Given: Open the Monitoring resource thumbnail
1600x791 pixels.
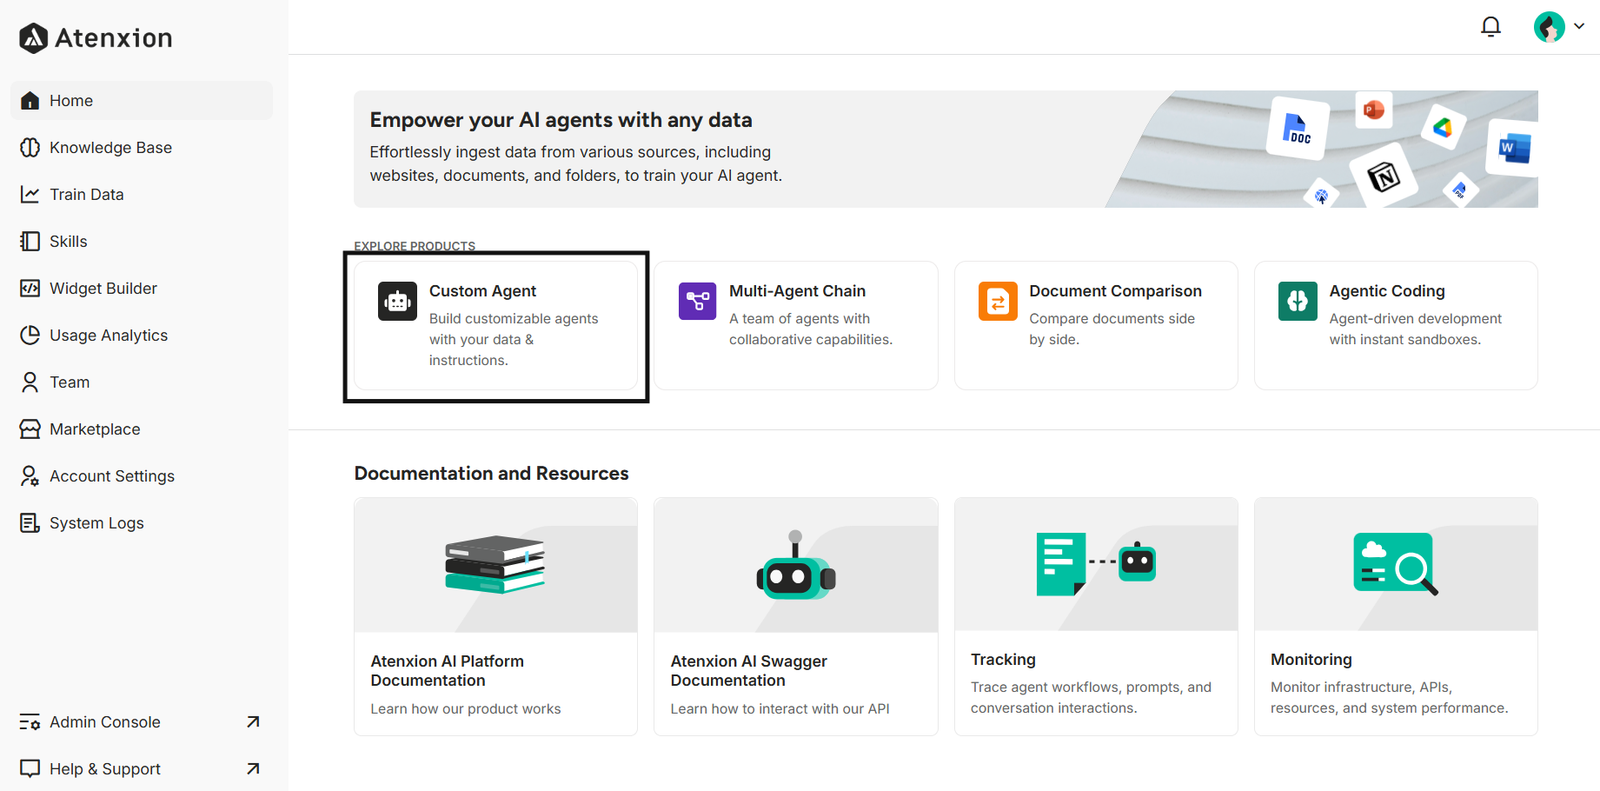Looking at the screenshot, I should tap(1396, 564).
